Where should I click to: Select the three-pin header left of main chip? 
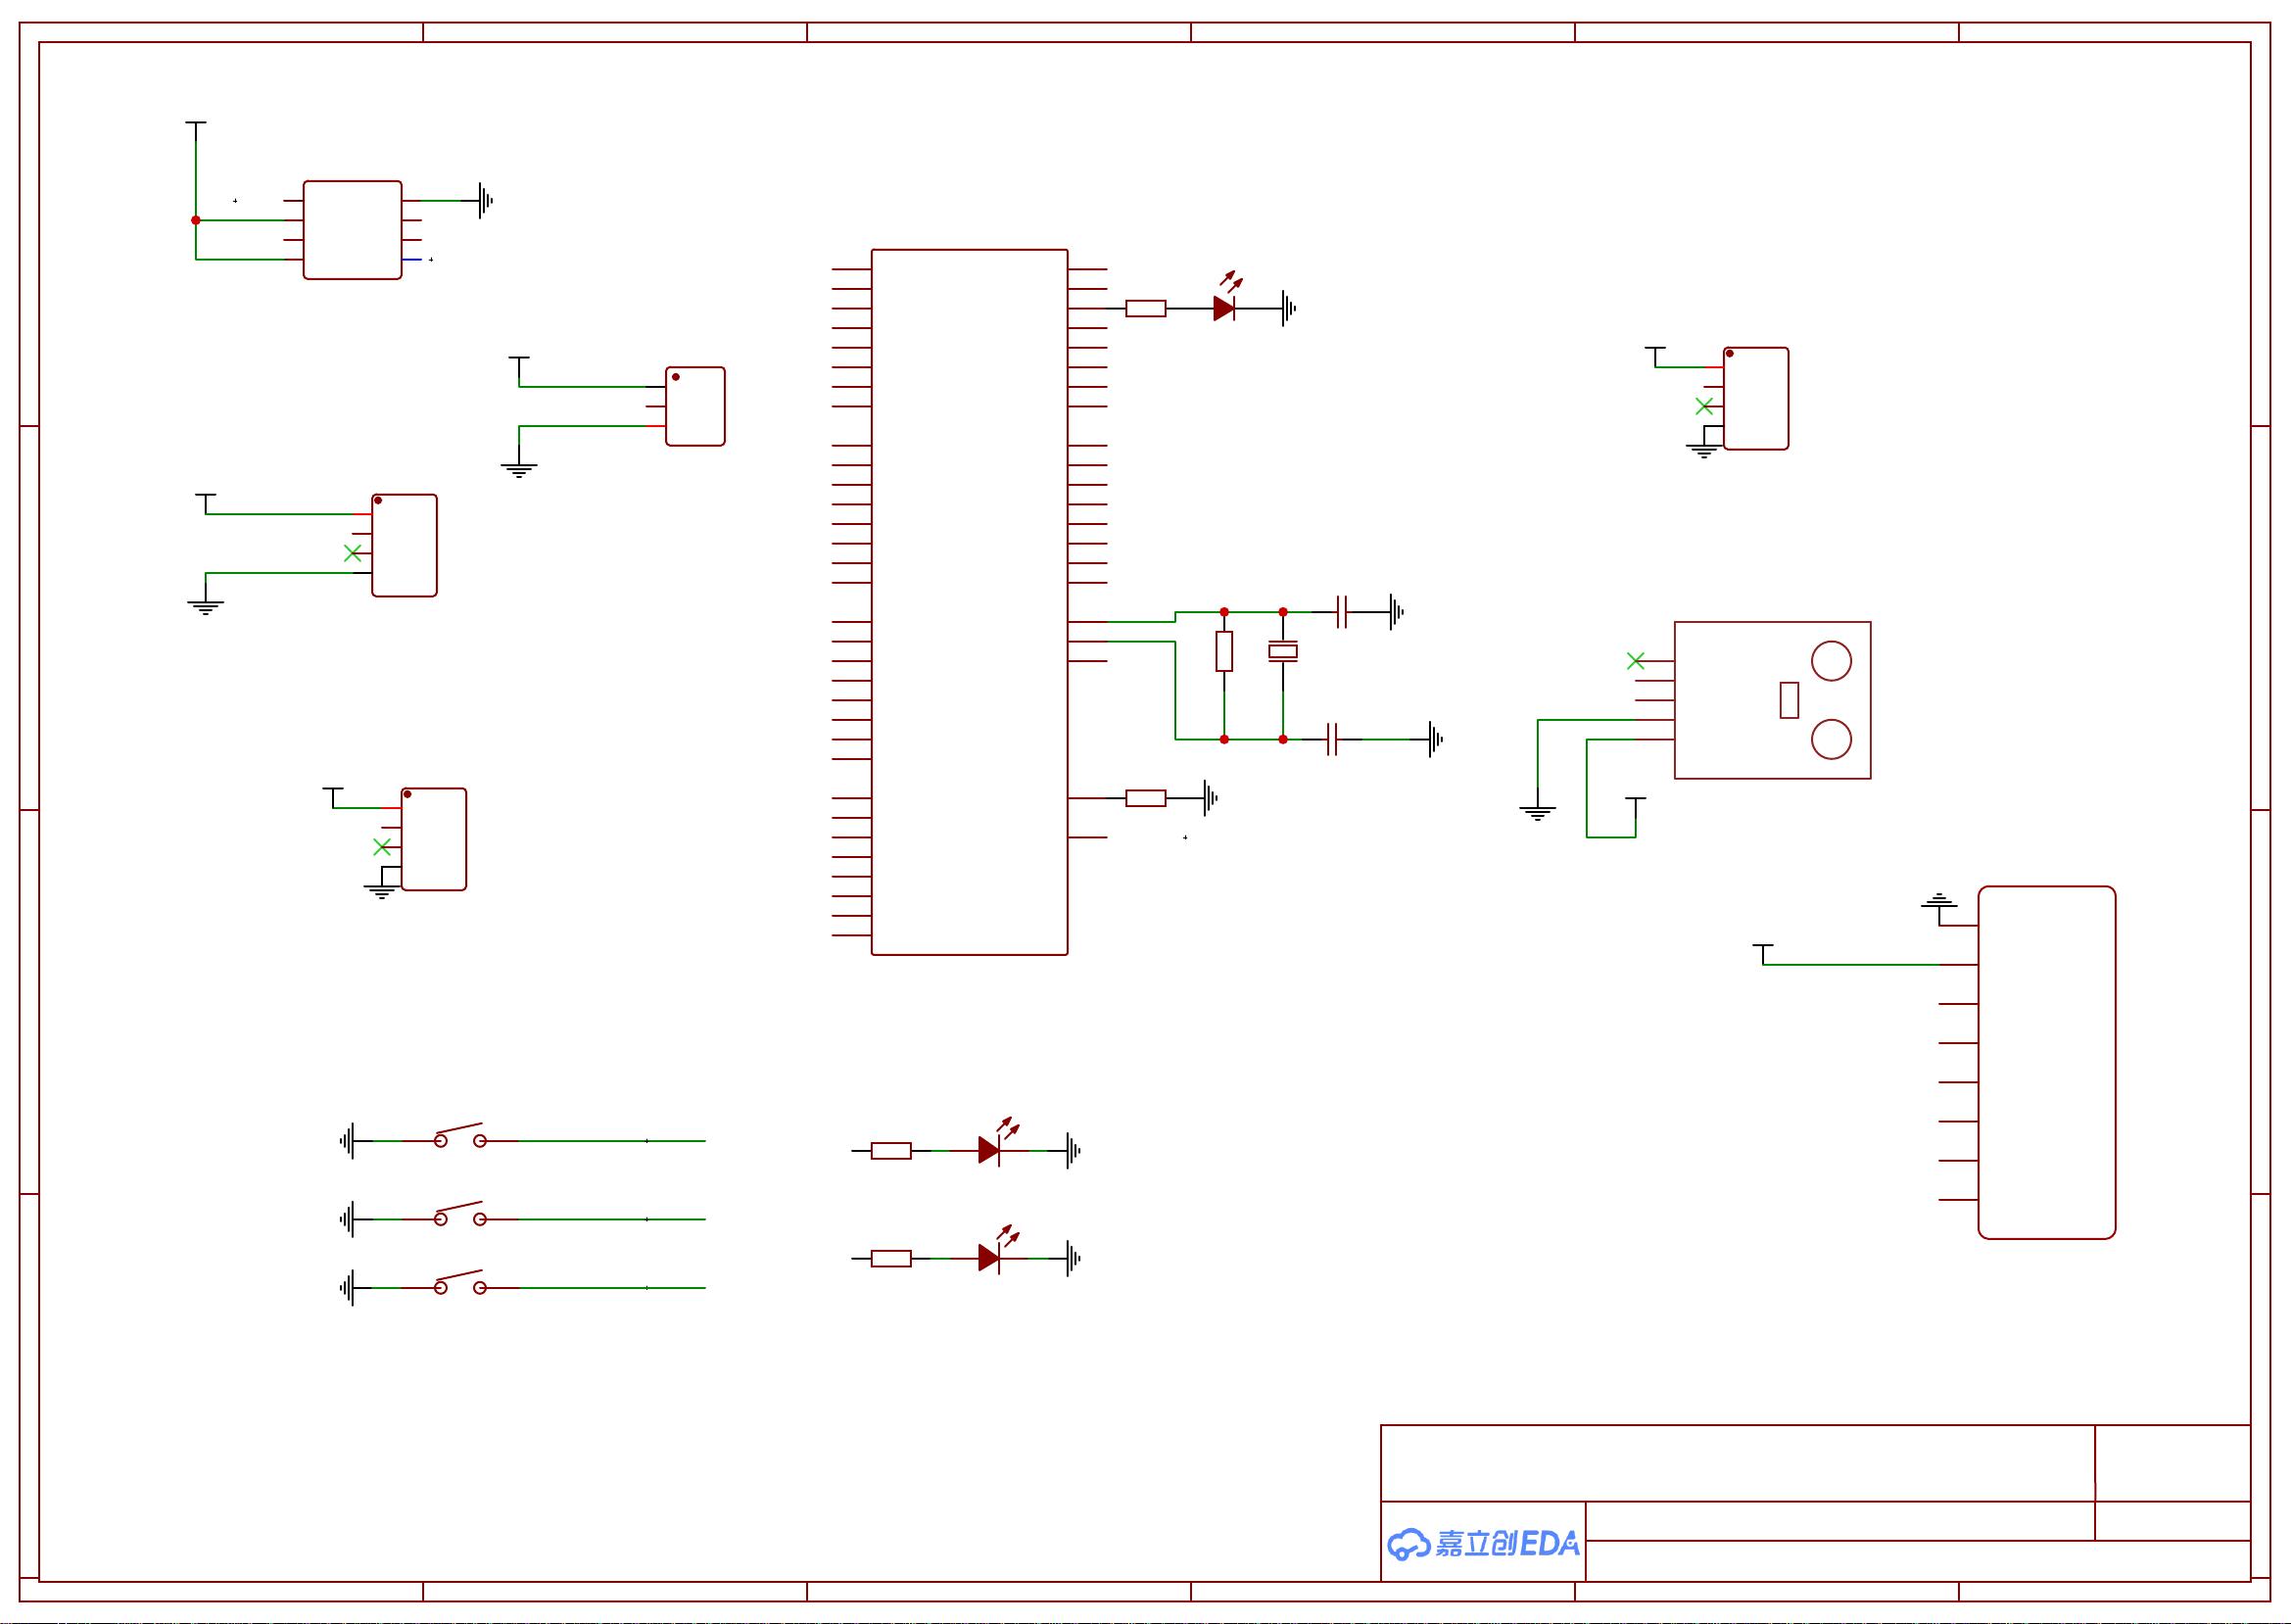pos(695,406)
